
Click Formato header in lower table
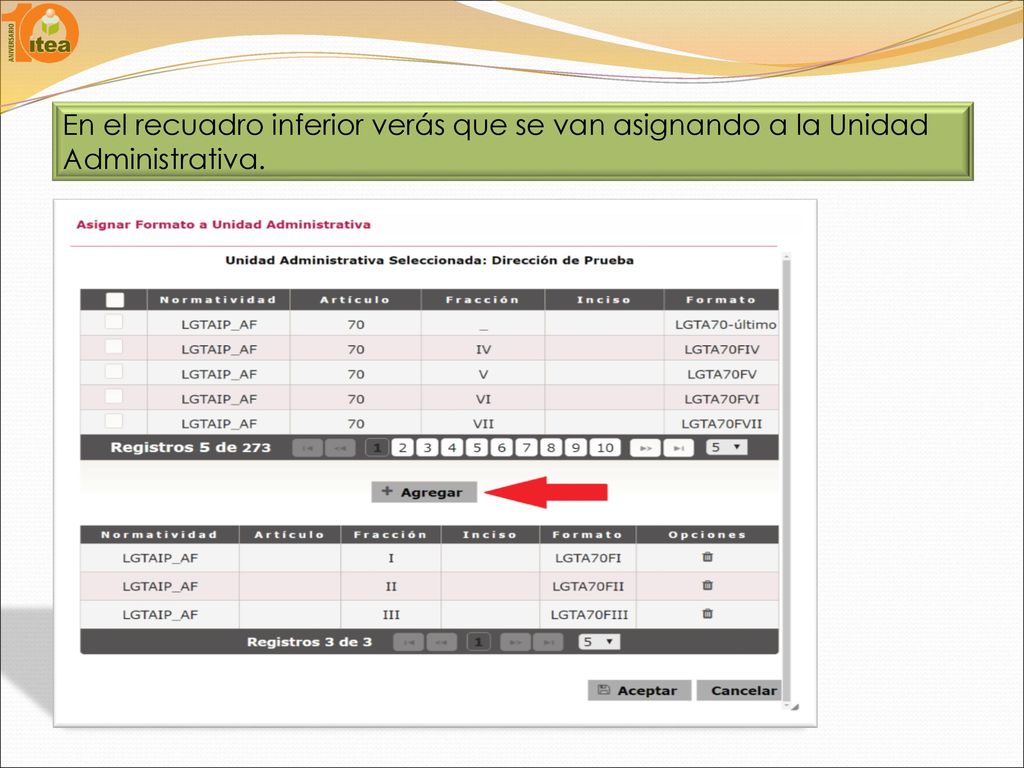[x=588, y=534]
